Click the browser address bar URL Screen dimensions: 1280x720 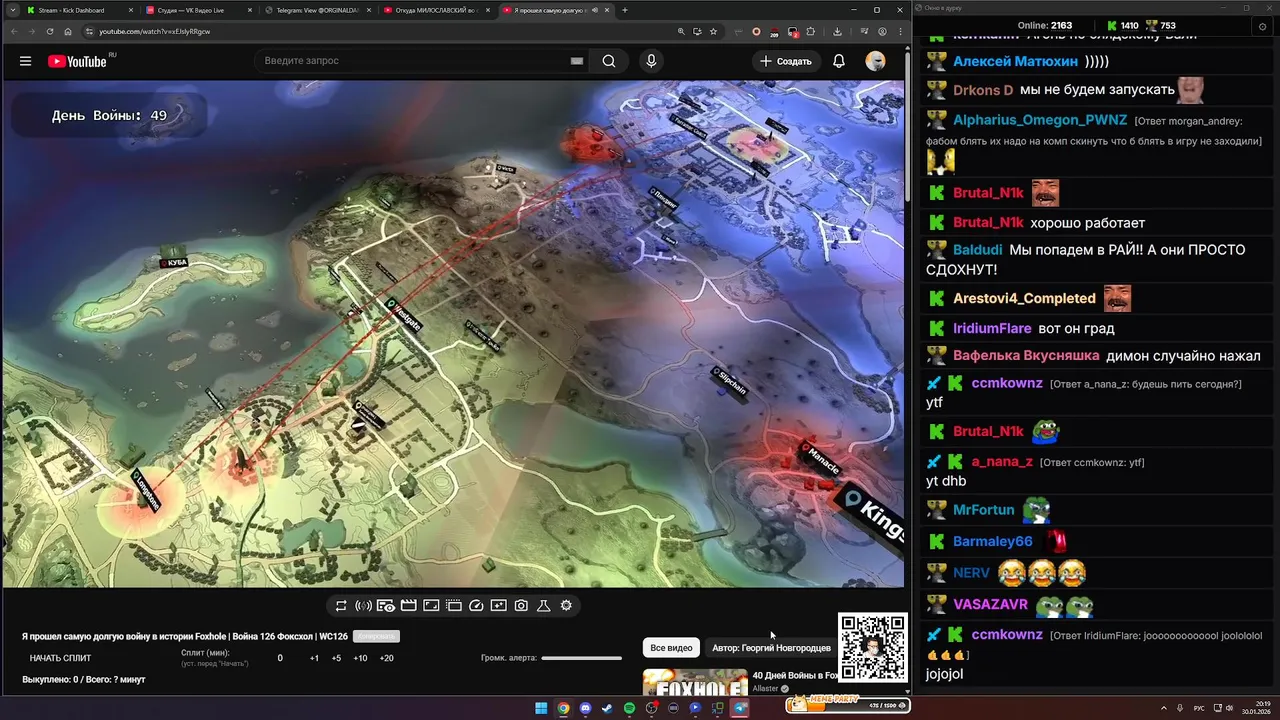click(x=155, y=31)
